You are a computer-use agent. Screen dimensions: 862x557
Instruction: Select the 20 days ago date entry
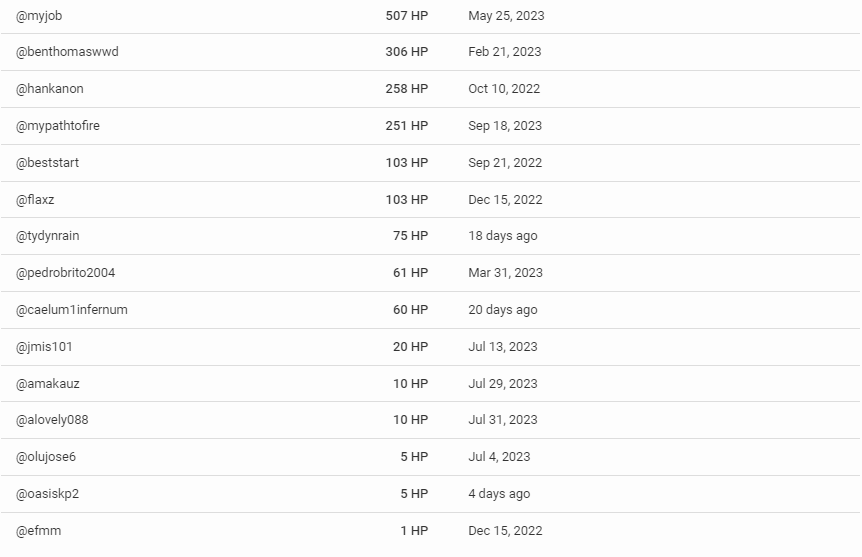click(503, 310)
